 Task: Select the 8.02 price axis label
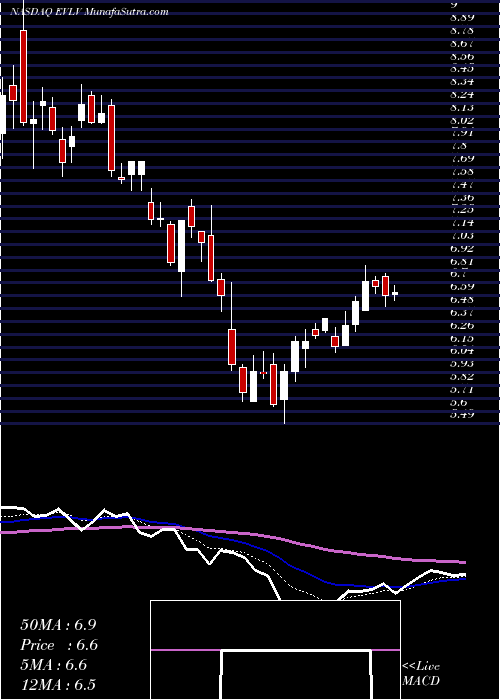coord(462,121)
